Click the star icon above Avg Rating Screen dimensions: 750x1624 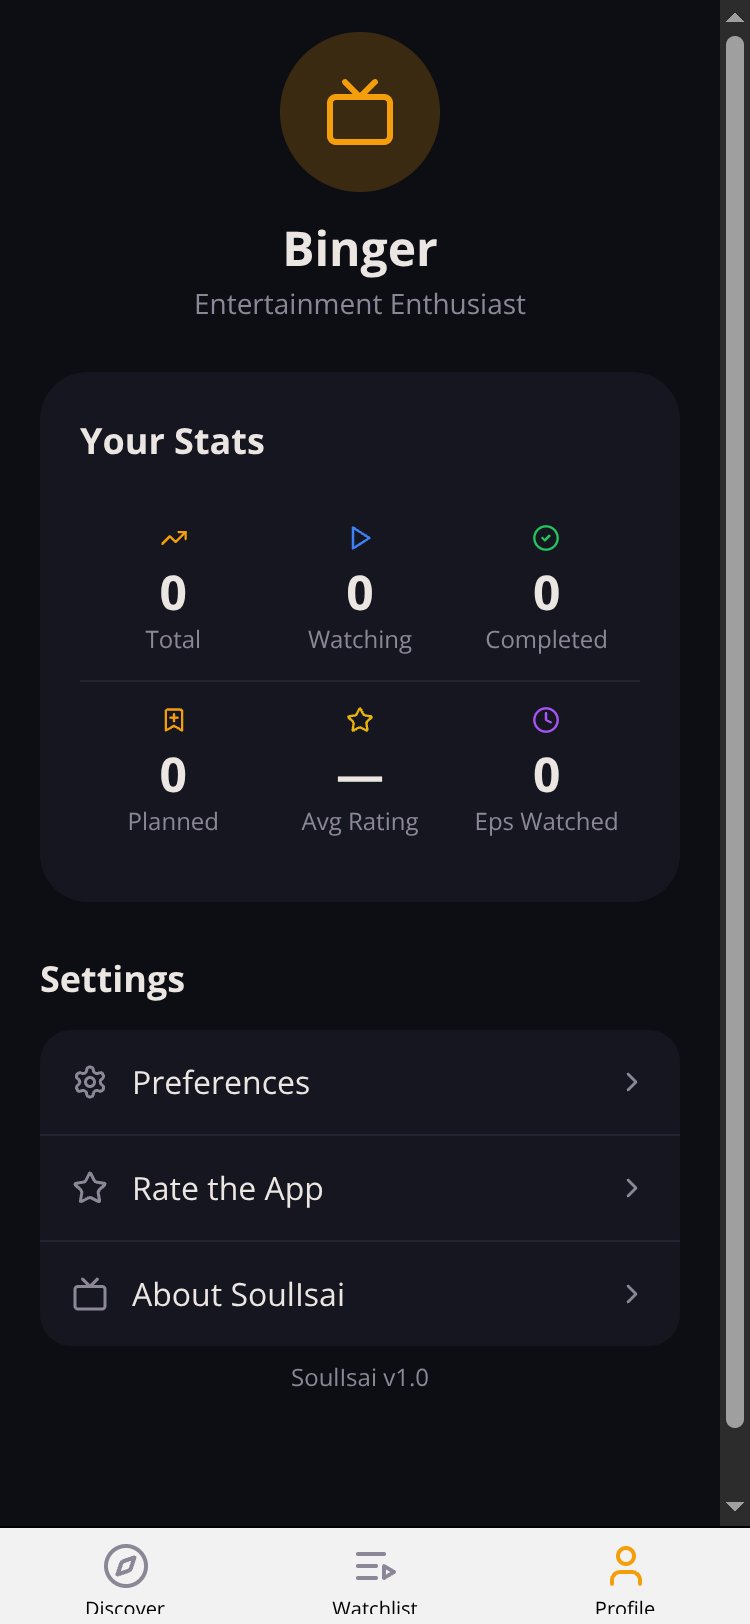tap(360, 720)
